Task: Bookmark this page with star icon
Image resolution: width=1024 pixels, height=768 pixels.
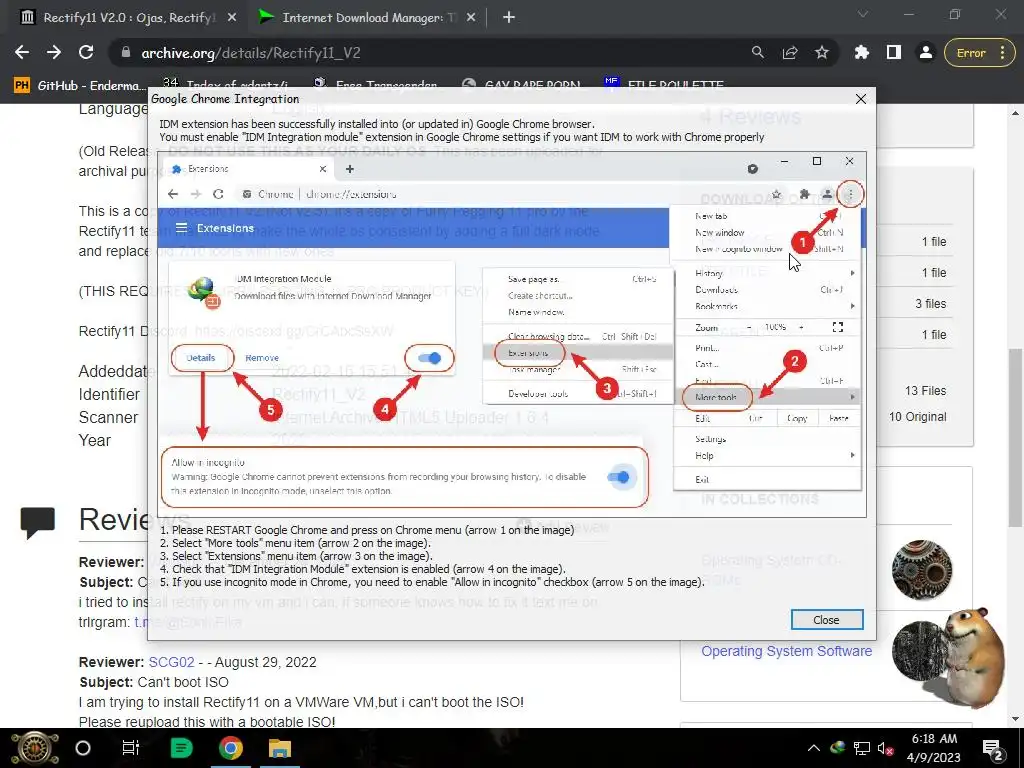Action: tap(822, 53)
